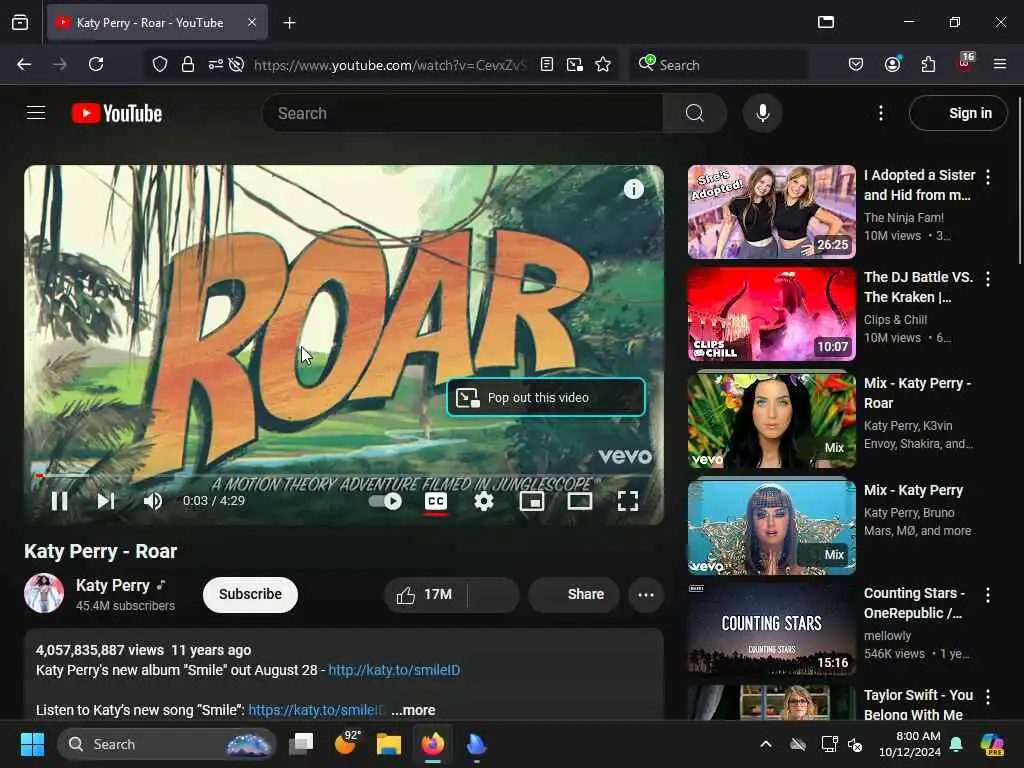This screenshot has height=768, width=1024.
Task: Open options for The DJ Battle video
Action: 988,279
